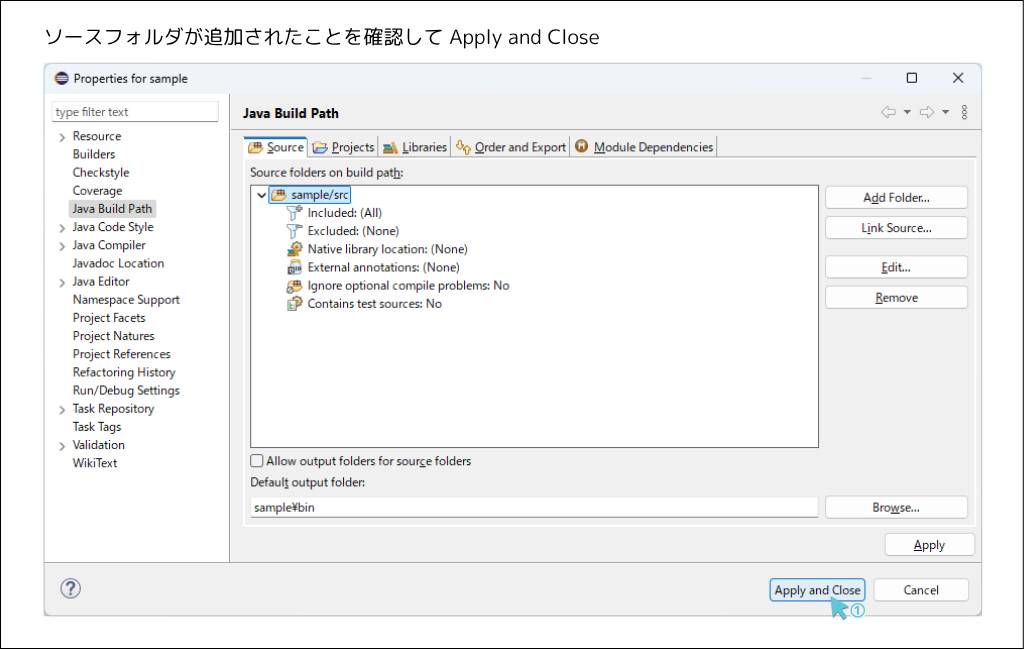Switch to the Projects tab

[344, 147]
